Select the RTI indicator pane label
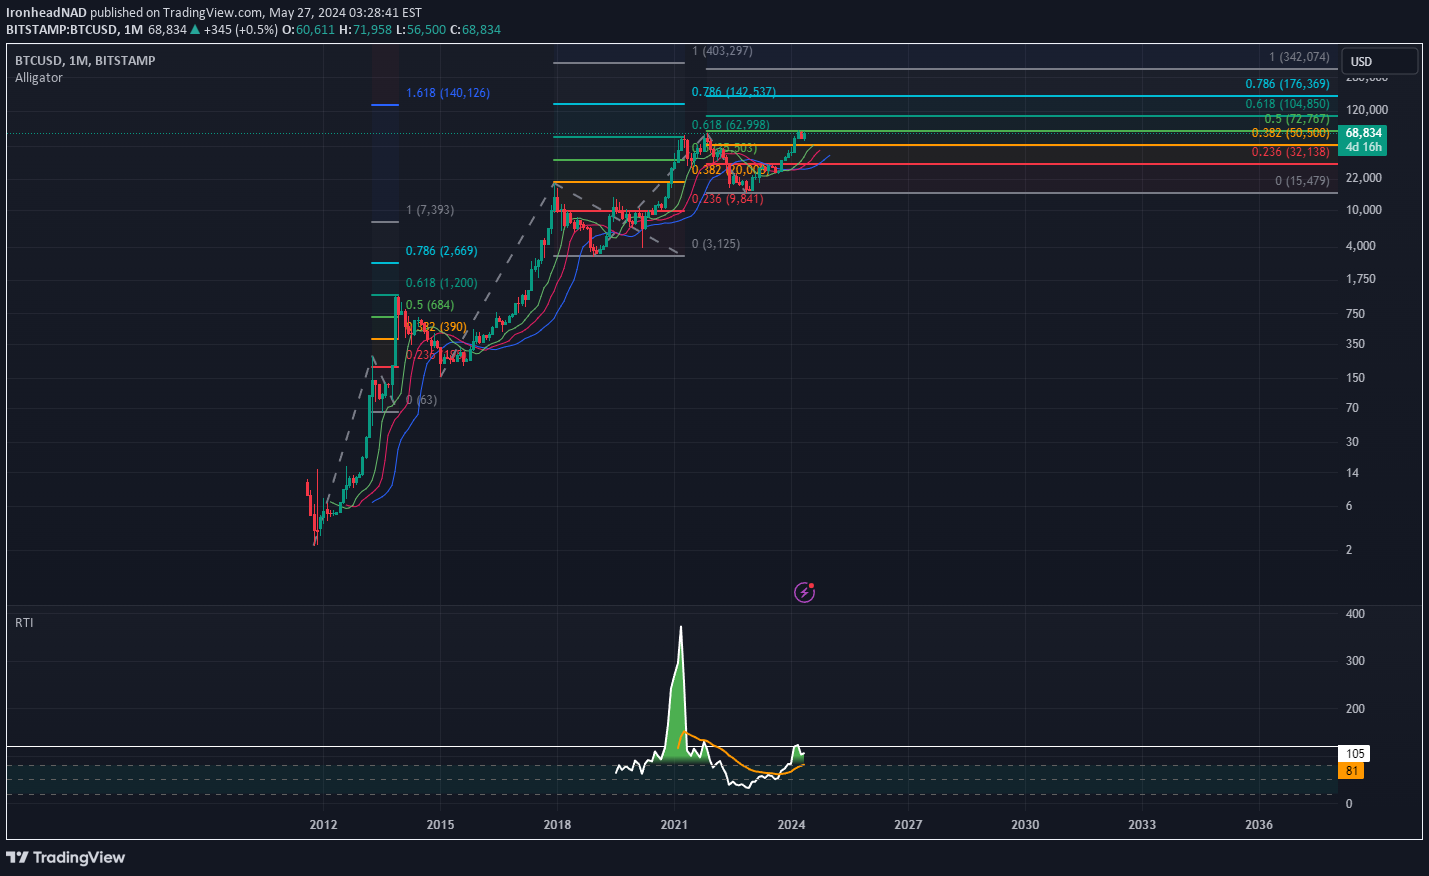This screenshot has height=876, width=1429. tap(24, 622)
